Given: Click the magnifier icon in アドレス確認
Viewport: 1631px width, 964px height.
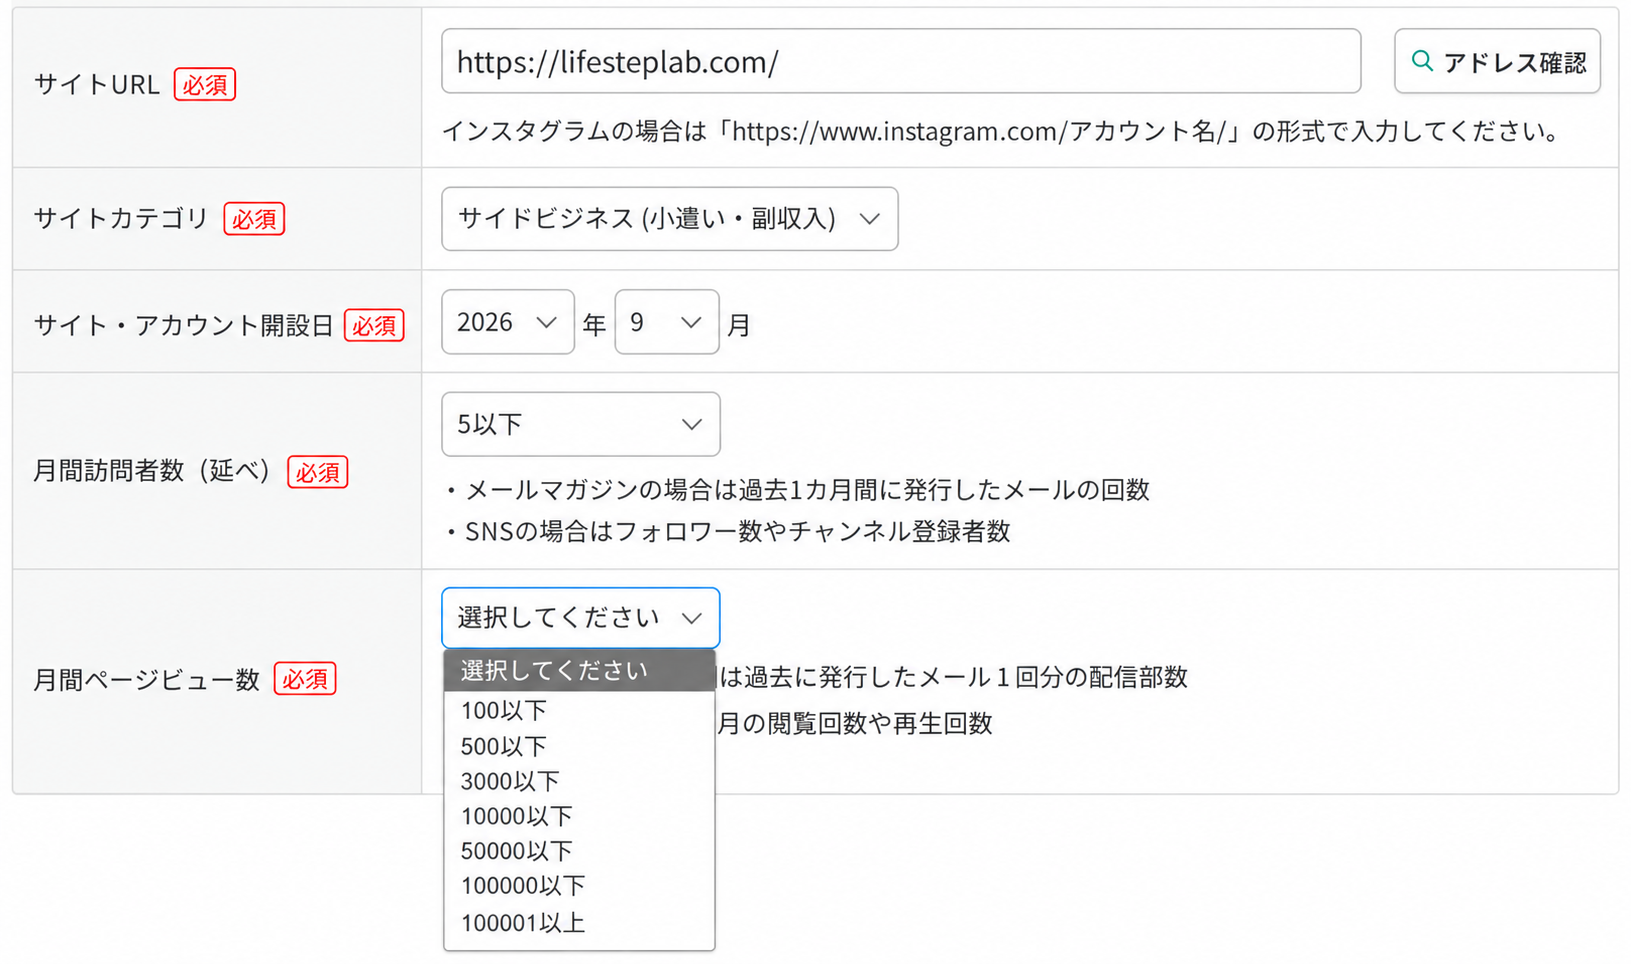Looking at the screenshot, I should tap(1422, 61).
